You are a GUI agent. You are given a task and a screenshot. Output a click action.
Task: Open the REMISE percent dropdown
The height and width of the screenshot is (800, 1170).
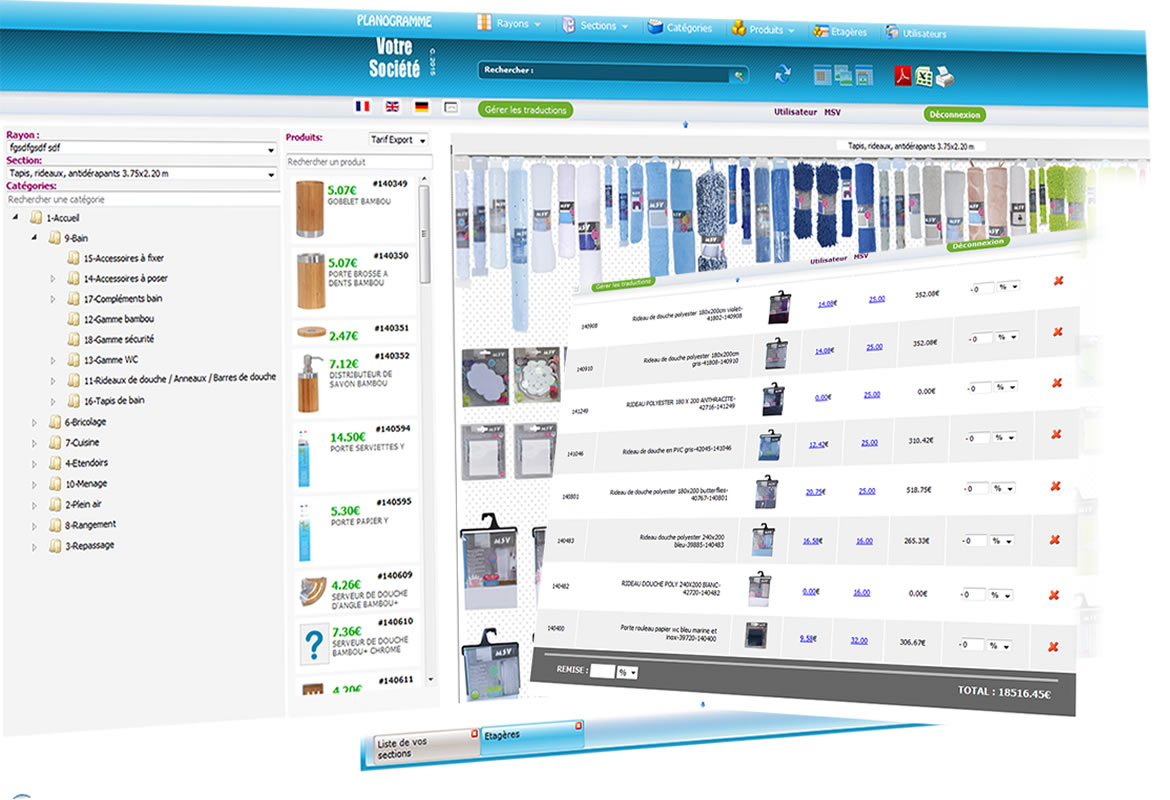point(626,672)
